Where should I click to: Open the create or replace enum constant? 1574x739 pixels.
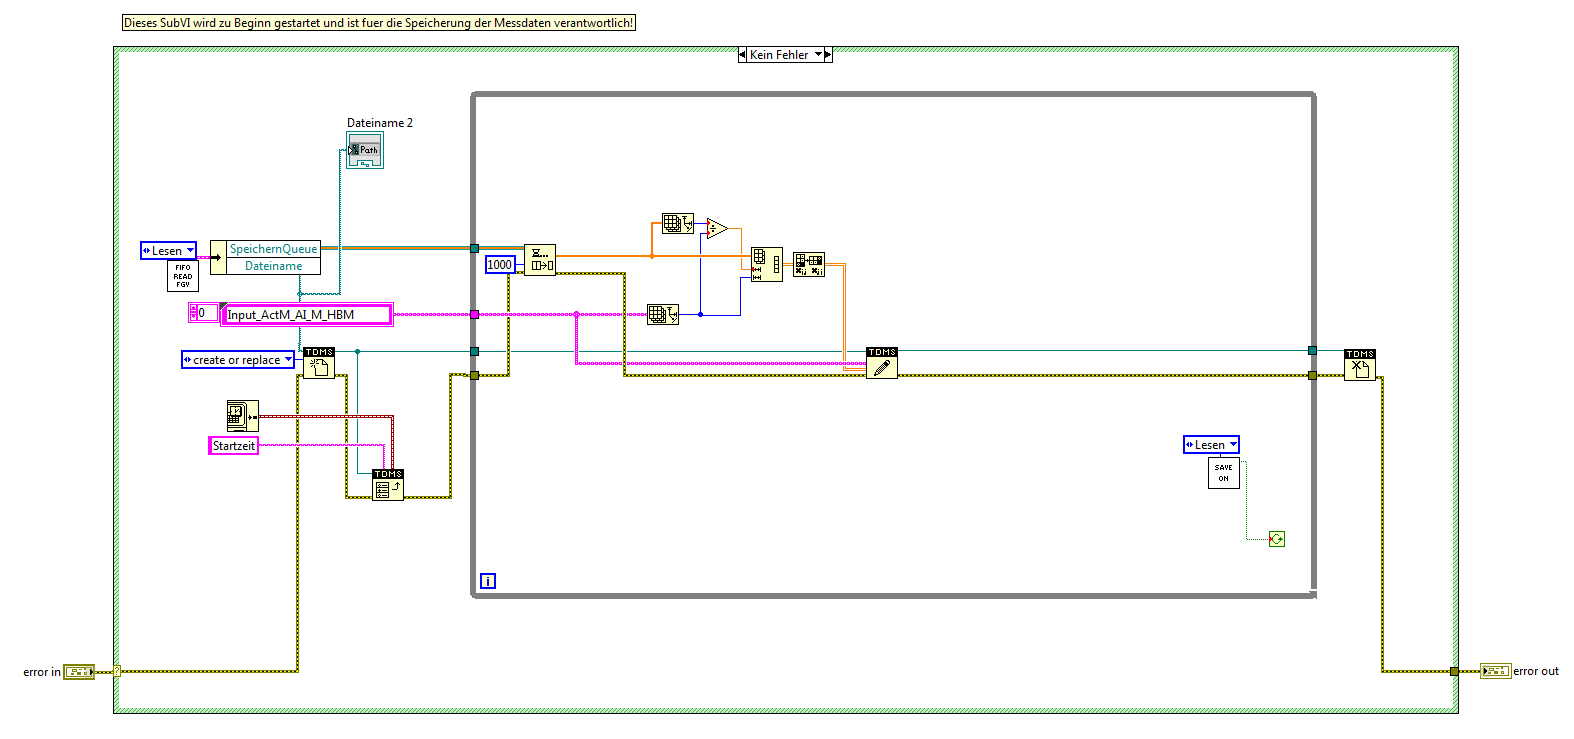point(238,360)
